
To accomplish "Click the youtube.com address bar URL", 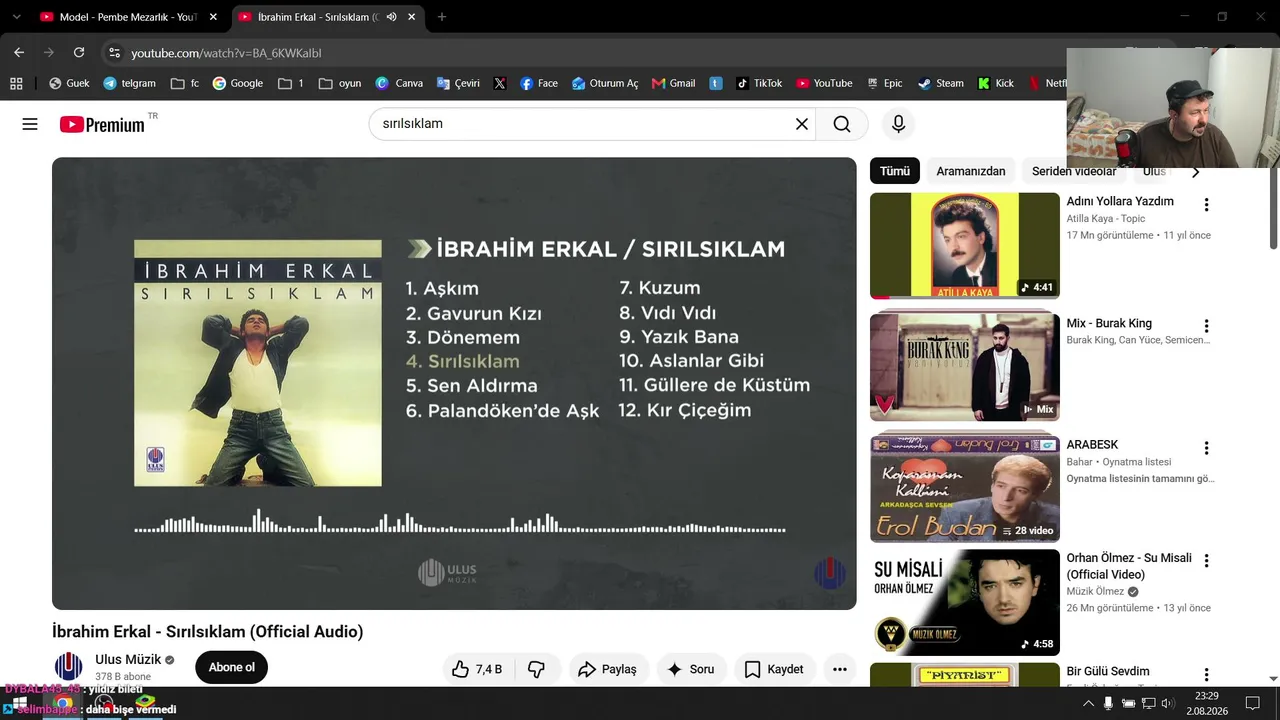I will pyautogui.click(x=226, y=53).
